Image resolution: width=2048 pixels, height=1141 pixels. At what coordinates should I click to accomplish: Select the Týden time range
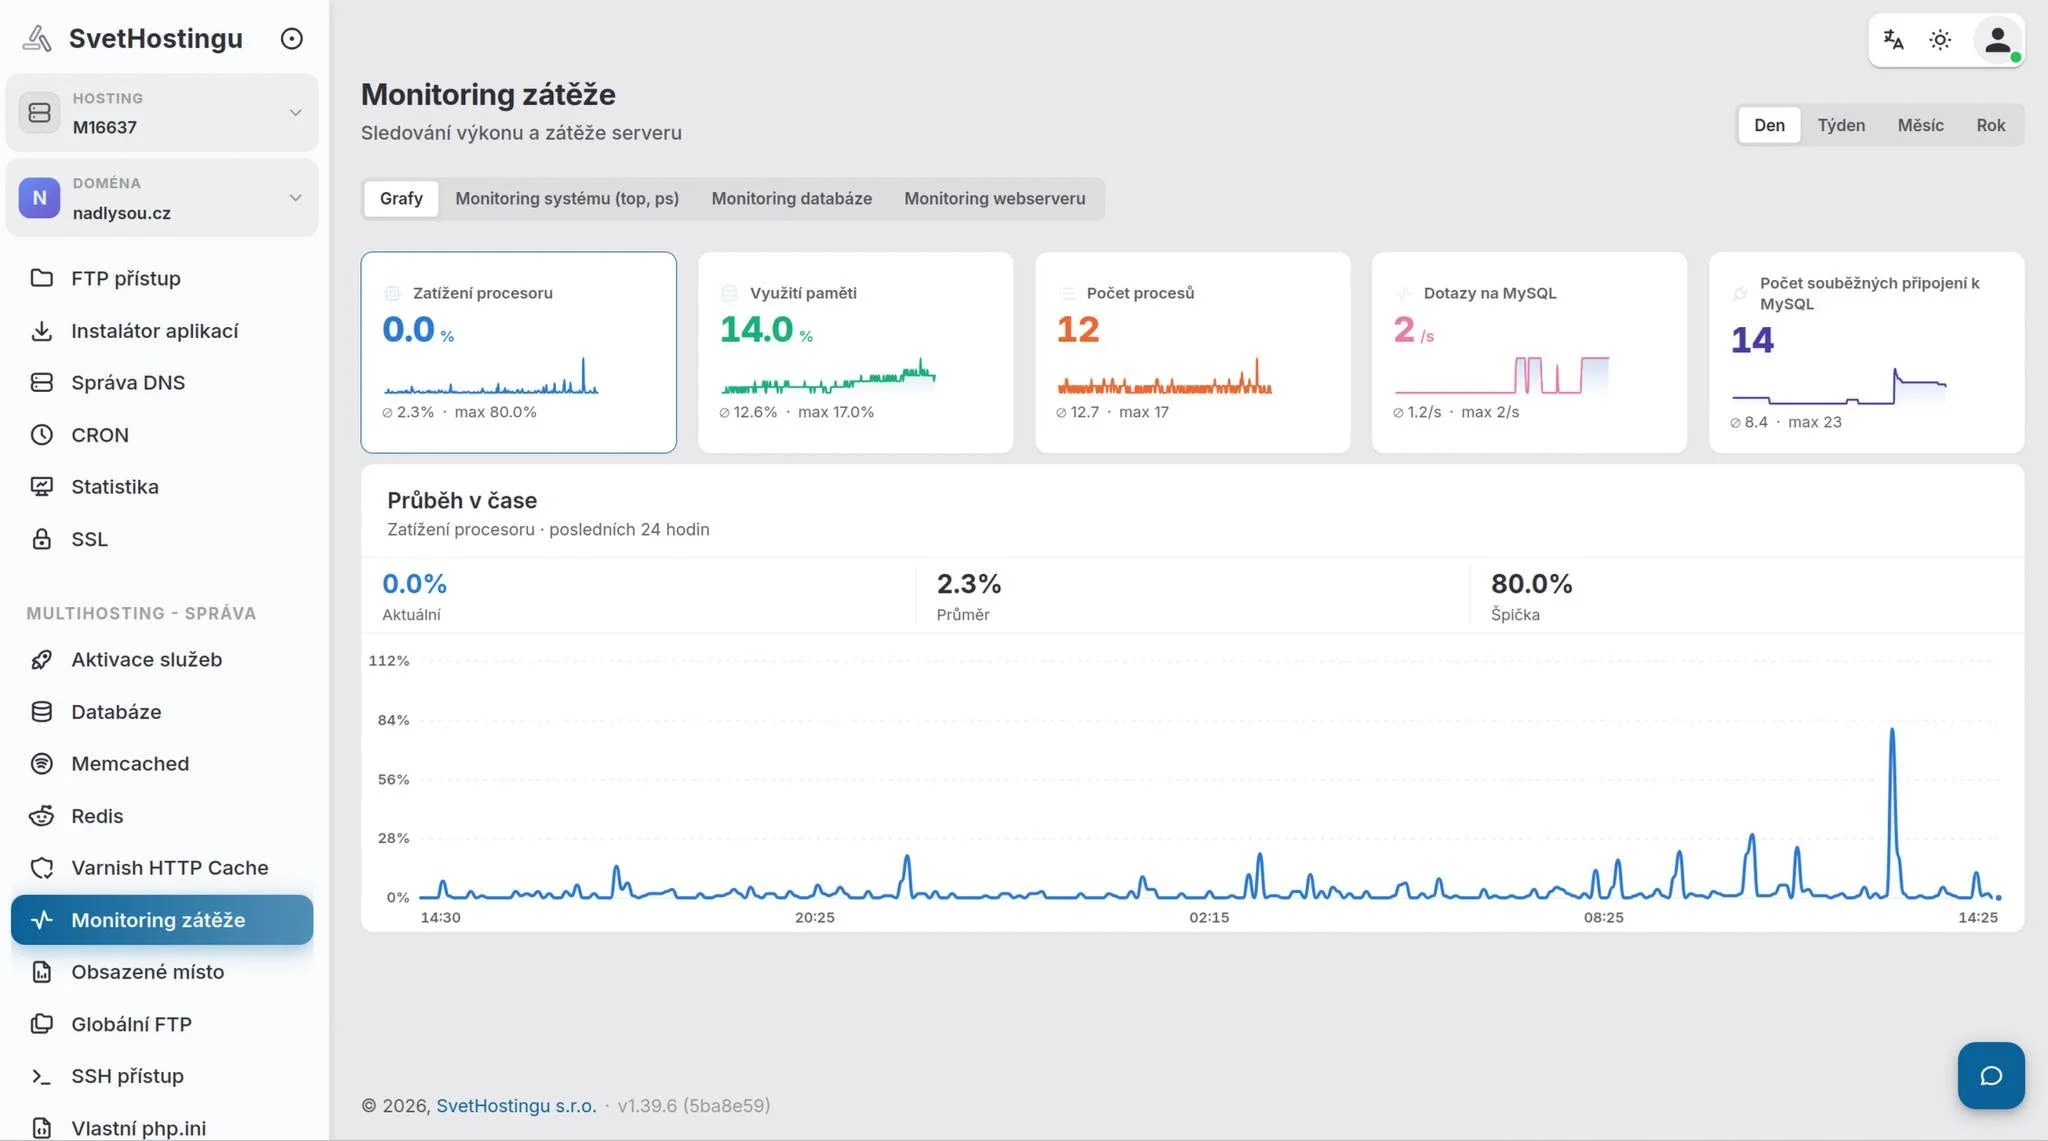click(1841, 125)
